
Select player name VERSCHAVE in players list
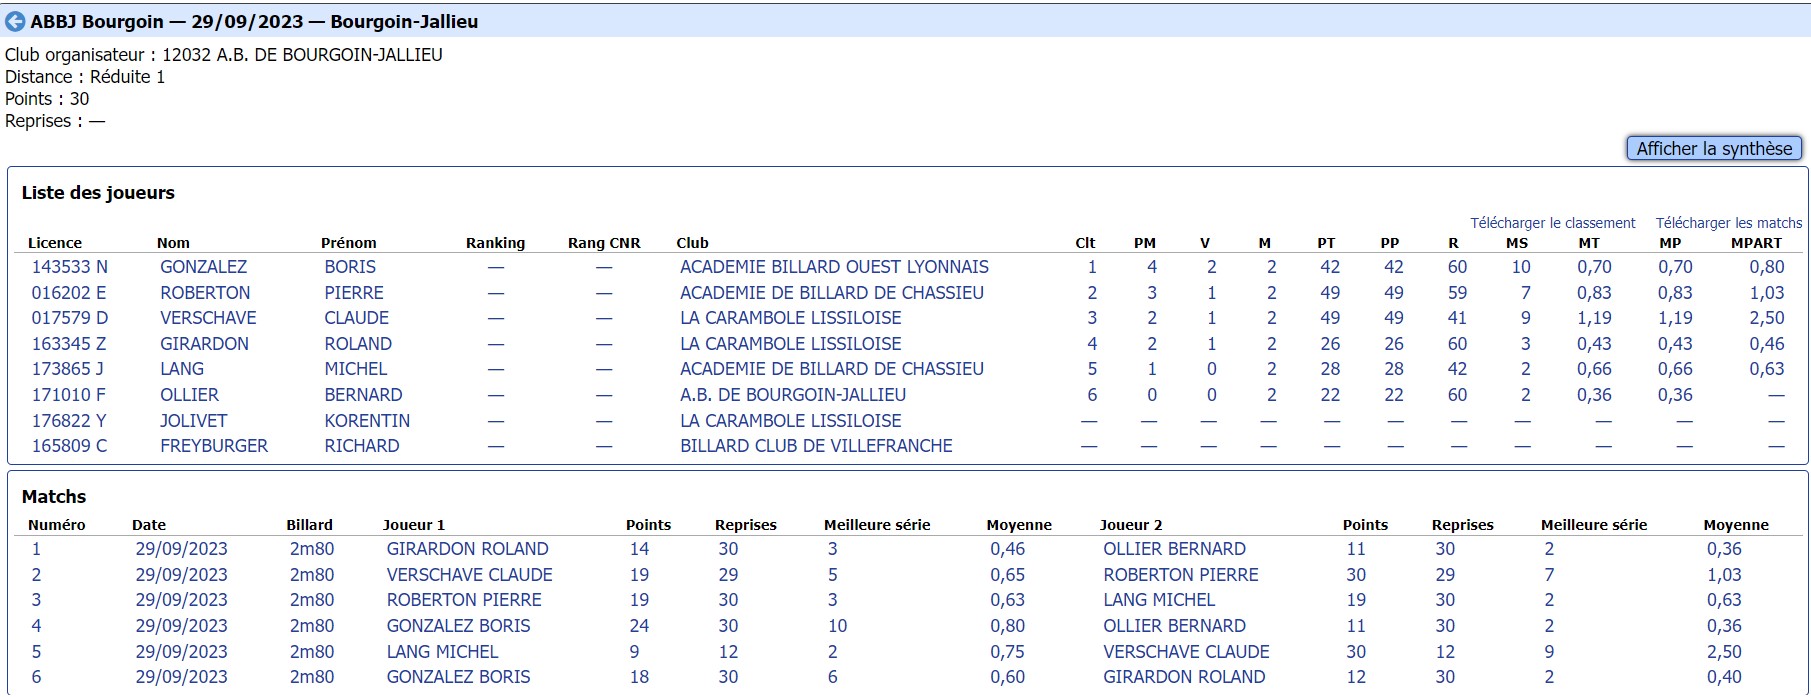click(x=208, y=318)
